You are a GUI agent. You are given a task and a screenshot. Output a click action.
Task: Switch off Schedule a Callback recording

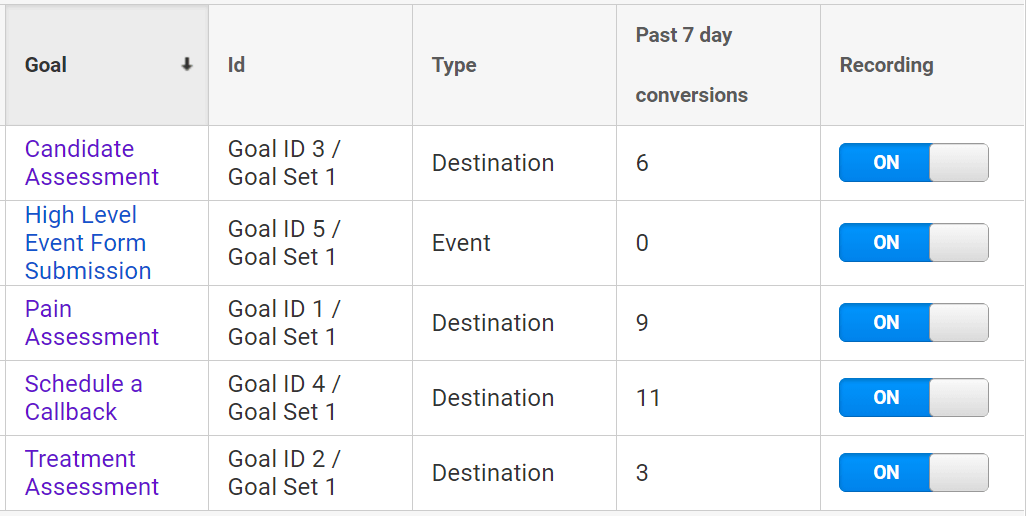click(913, 398)
